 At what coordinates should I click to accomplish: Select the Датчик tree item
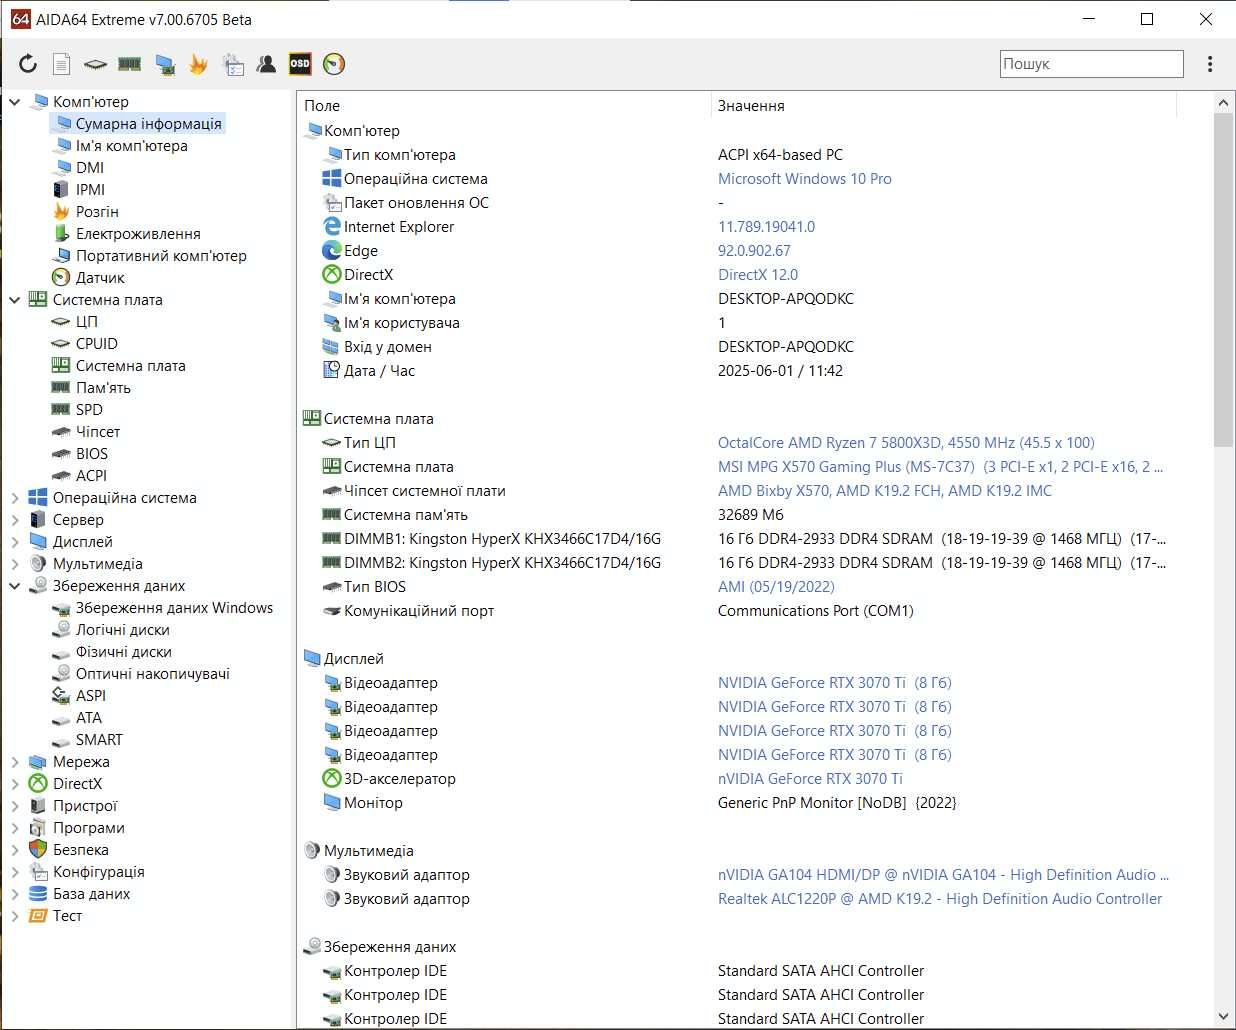100,277
